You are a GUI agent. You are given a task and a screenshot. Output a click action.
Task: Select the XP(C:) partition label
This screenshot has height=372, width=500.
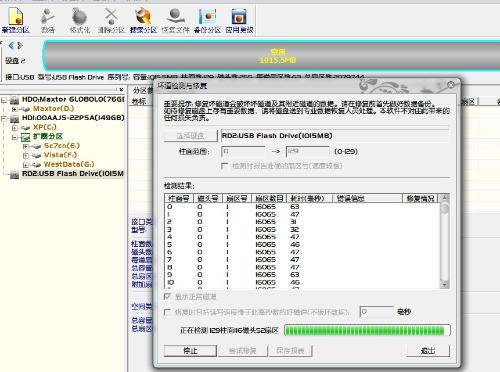click(x=45, y=127)
